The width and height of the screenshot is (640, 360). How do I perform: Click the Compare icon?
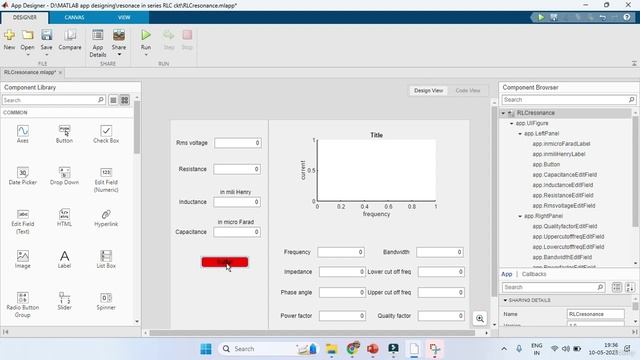[70, 35]
